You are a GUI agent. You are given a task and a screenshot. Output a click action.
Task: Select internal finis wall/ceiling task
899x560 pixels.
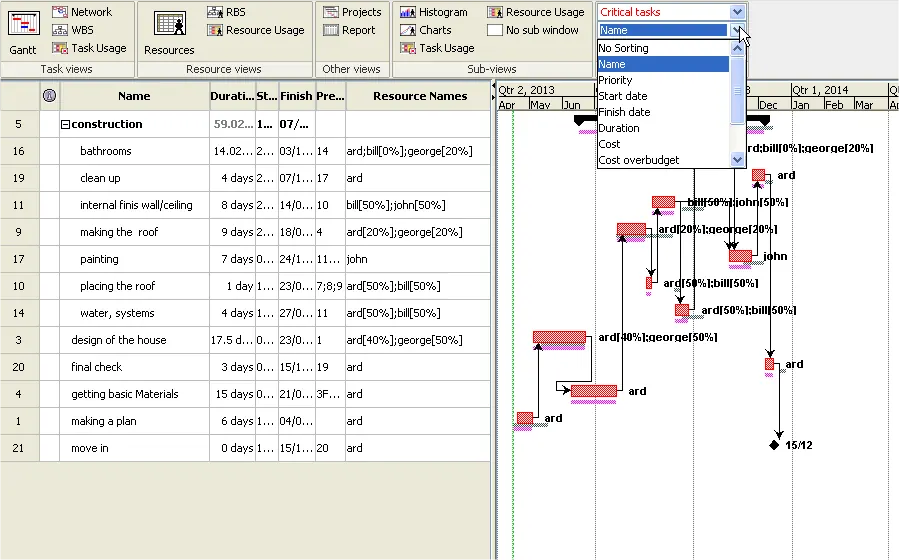coord(136,205)
